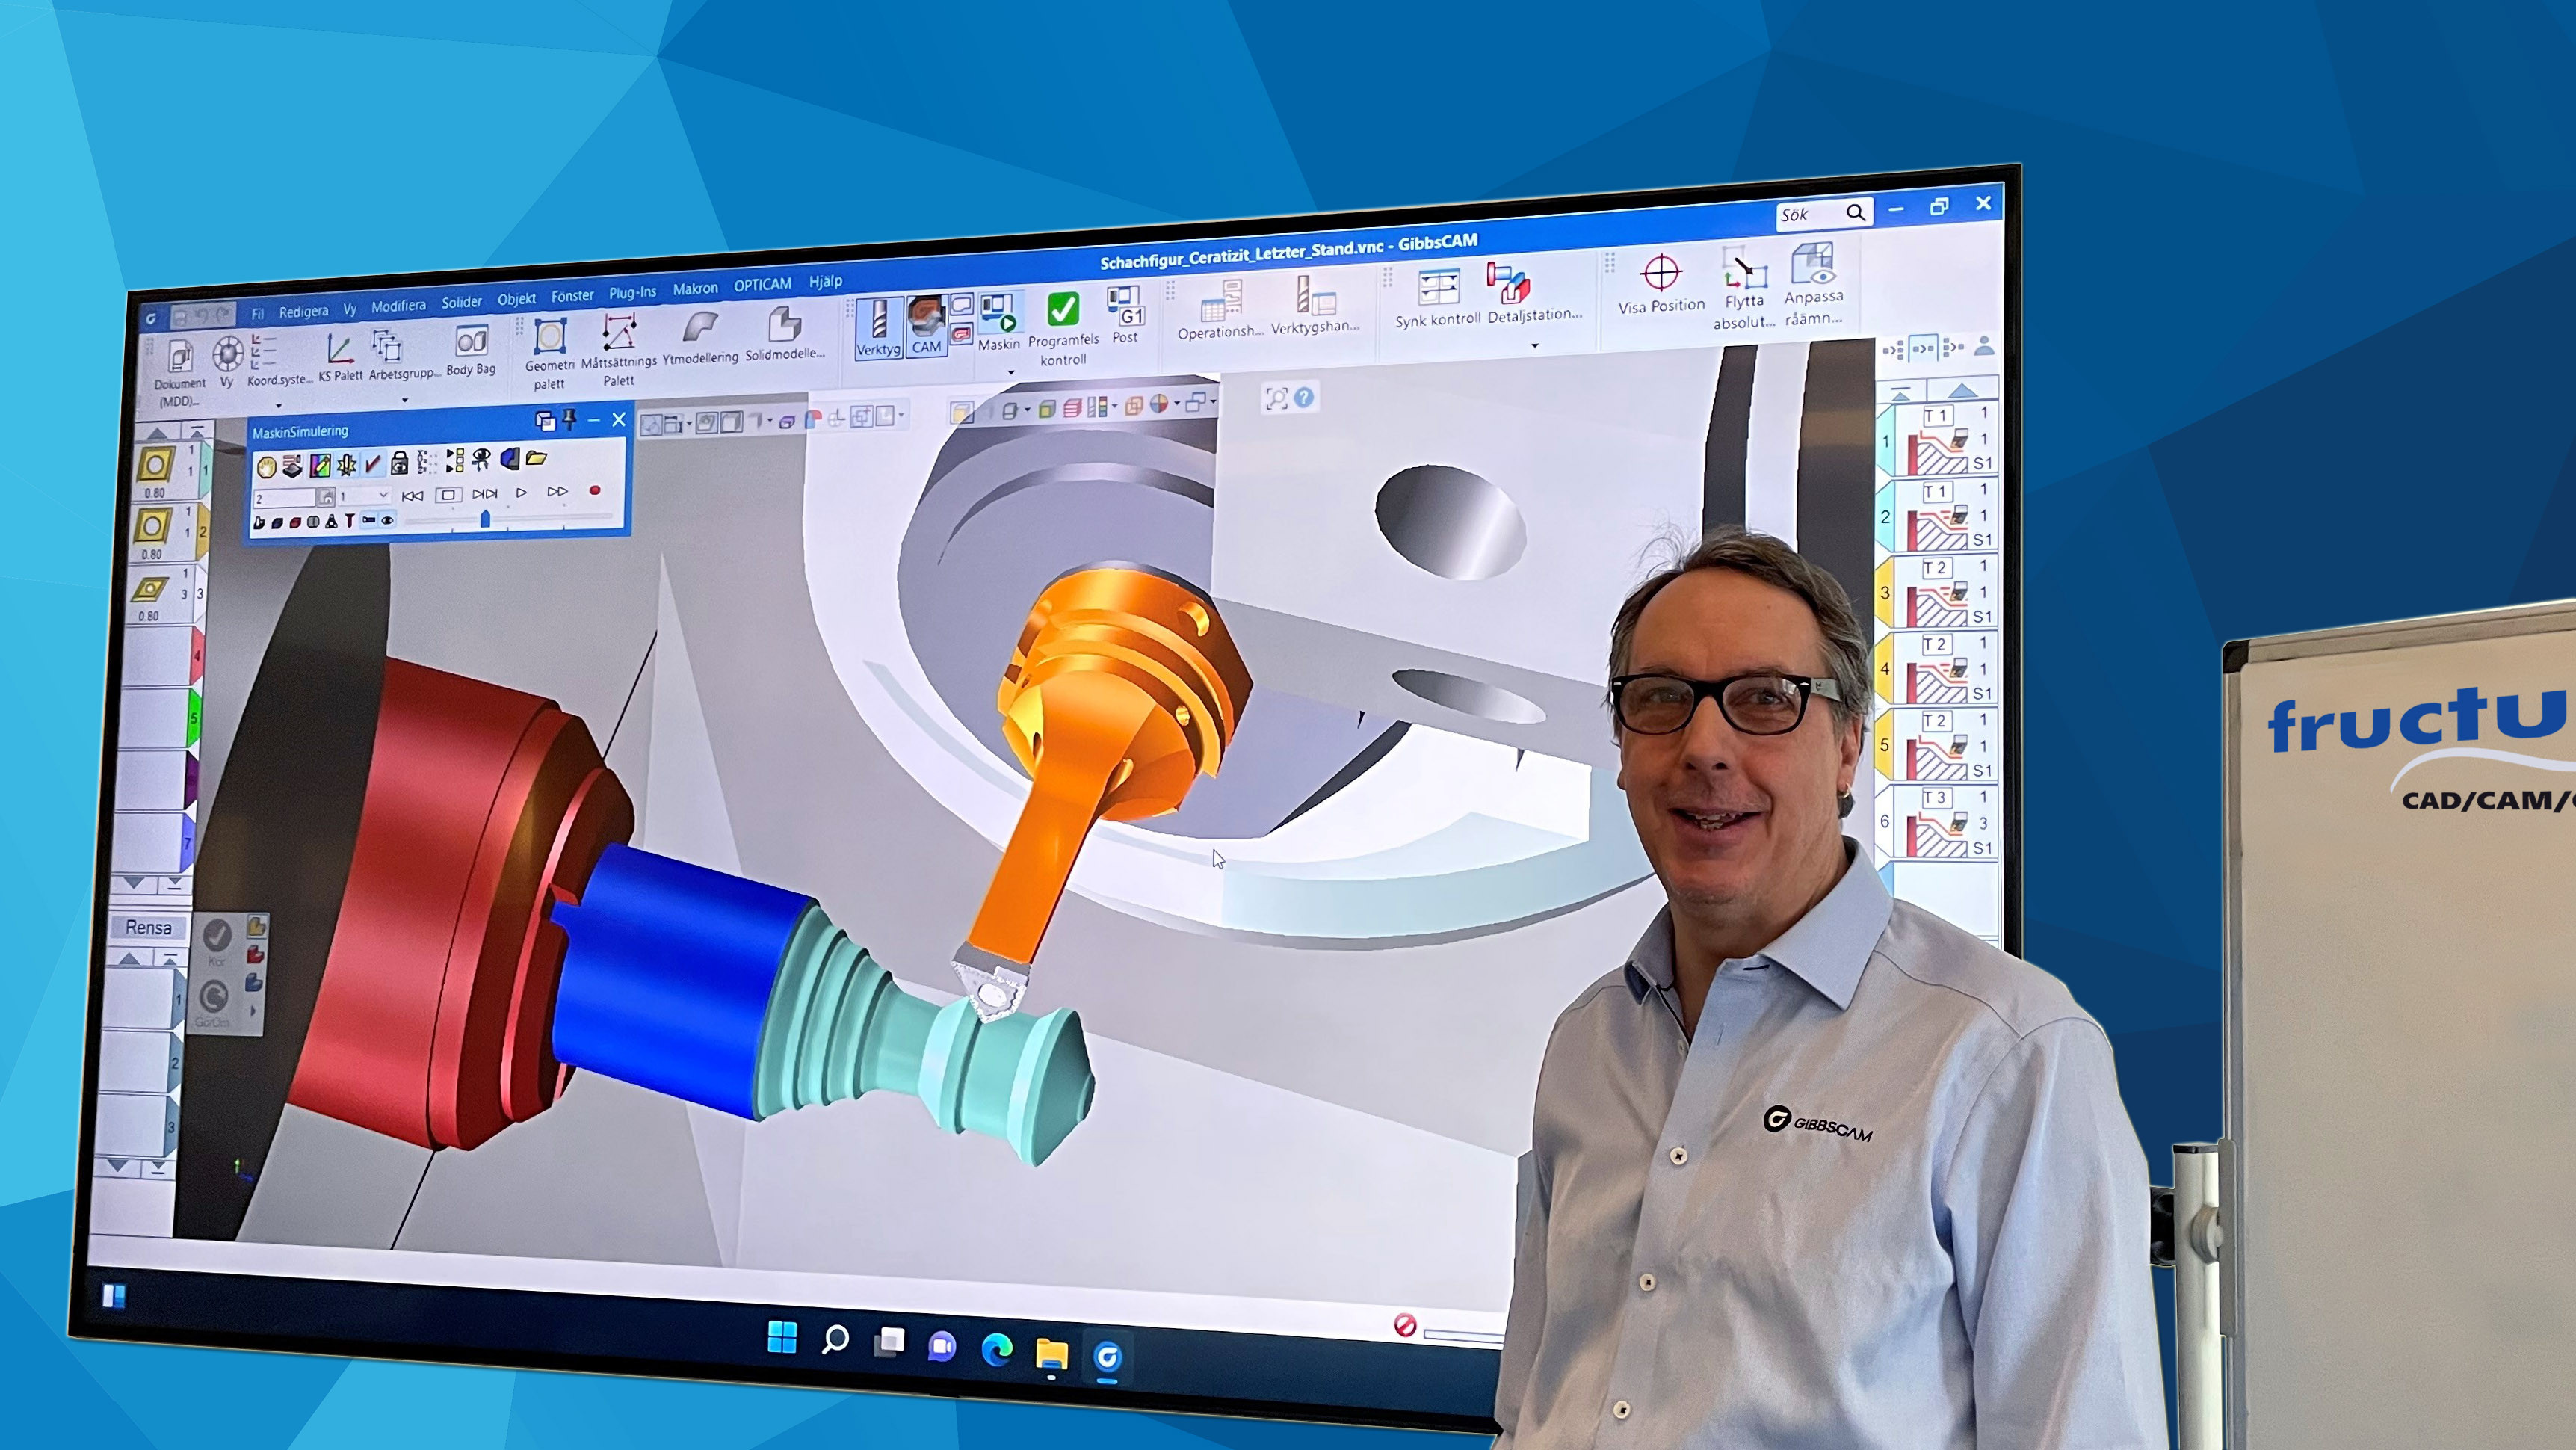Screen dimensions: 2576x1450
Task: Expand arrow below Detaljstation
Action: (1534, 346)
